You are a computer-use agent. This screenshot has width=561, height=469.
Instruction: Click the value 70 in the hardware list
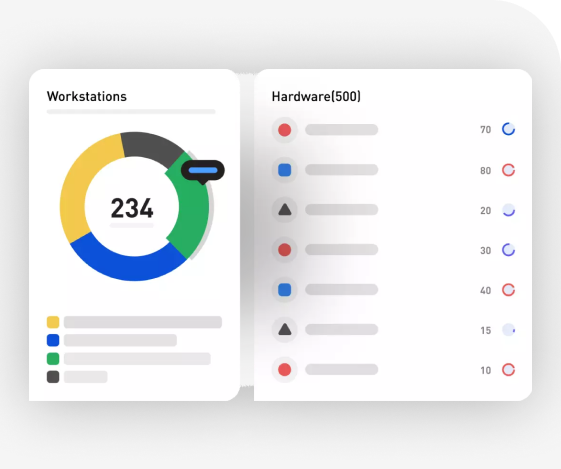pos(486,130)
